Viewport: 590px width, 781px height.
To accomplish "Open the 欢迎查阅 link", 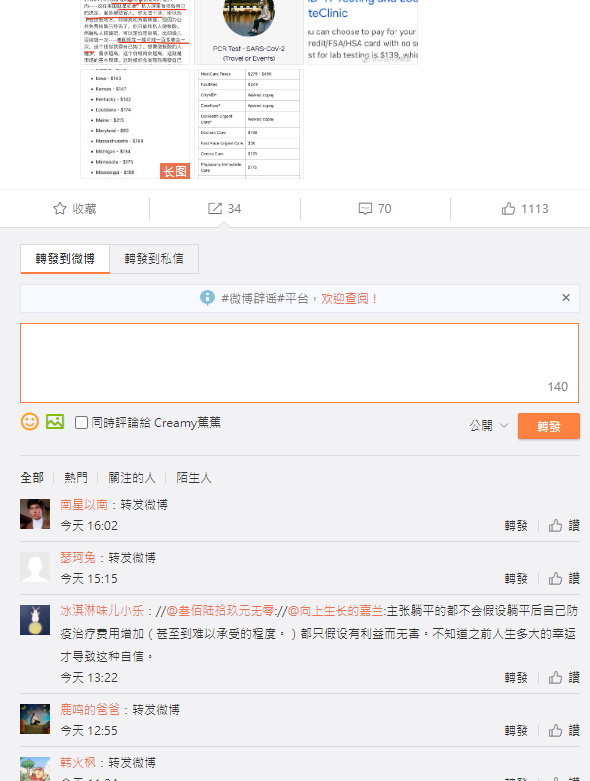I will coord(349,298).
